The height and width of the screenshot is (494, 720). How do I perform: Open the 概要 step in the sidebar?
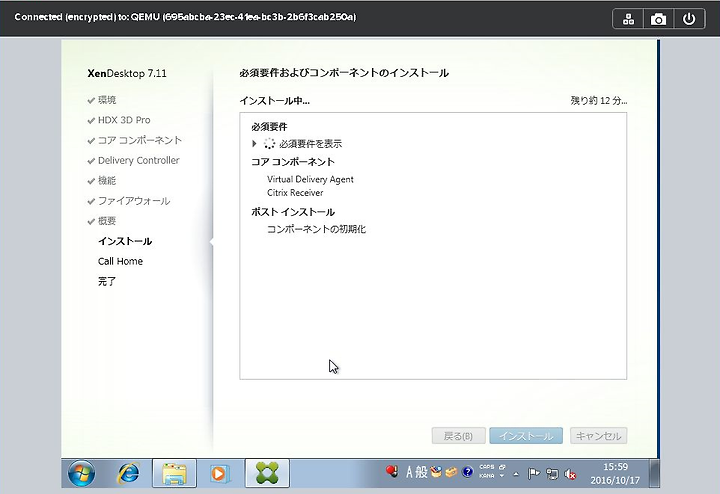point(107,221)
